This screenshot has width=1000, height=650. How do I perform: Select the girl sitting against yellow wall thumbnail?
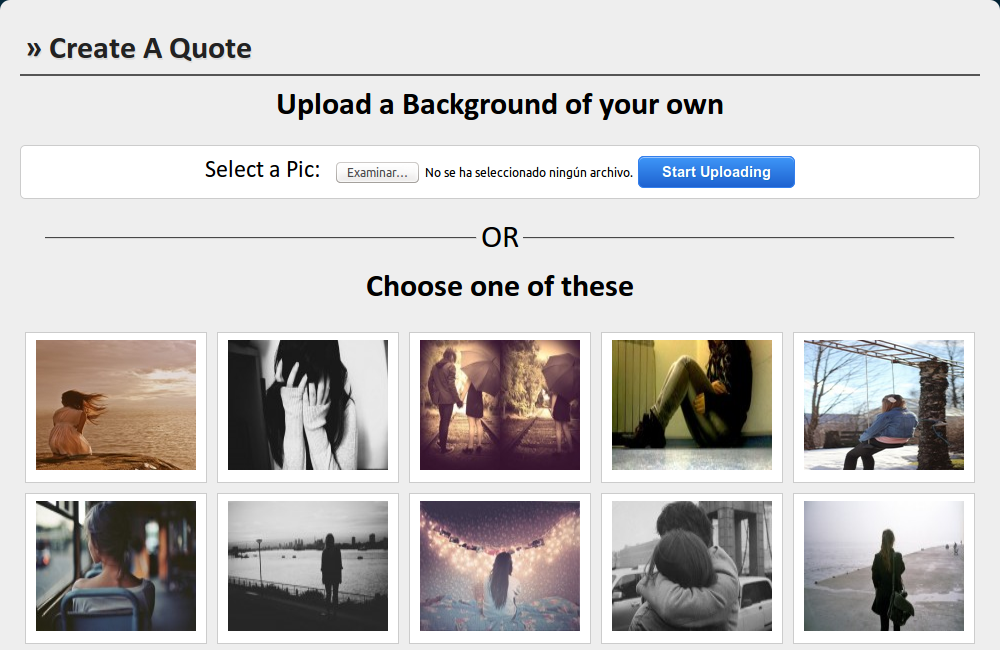click(692, 405)
